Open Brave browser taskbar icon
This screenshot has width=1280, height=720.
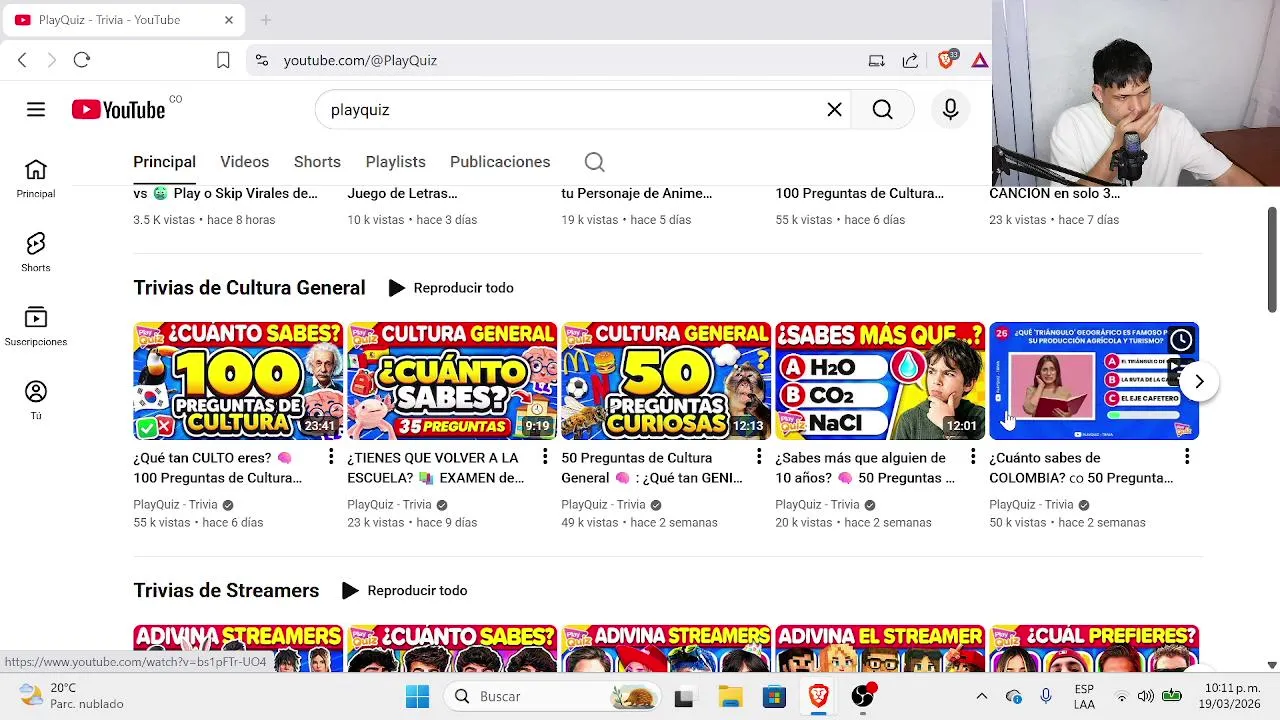818,696
